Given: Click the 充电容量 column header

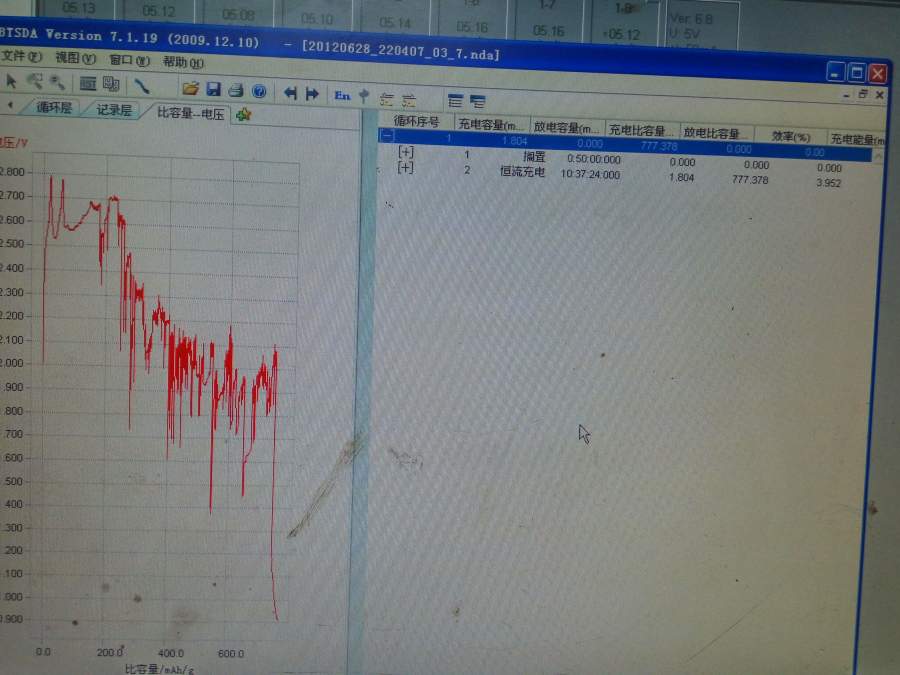Looking at the screenshot, I should point(491,124).
